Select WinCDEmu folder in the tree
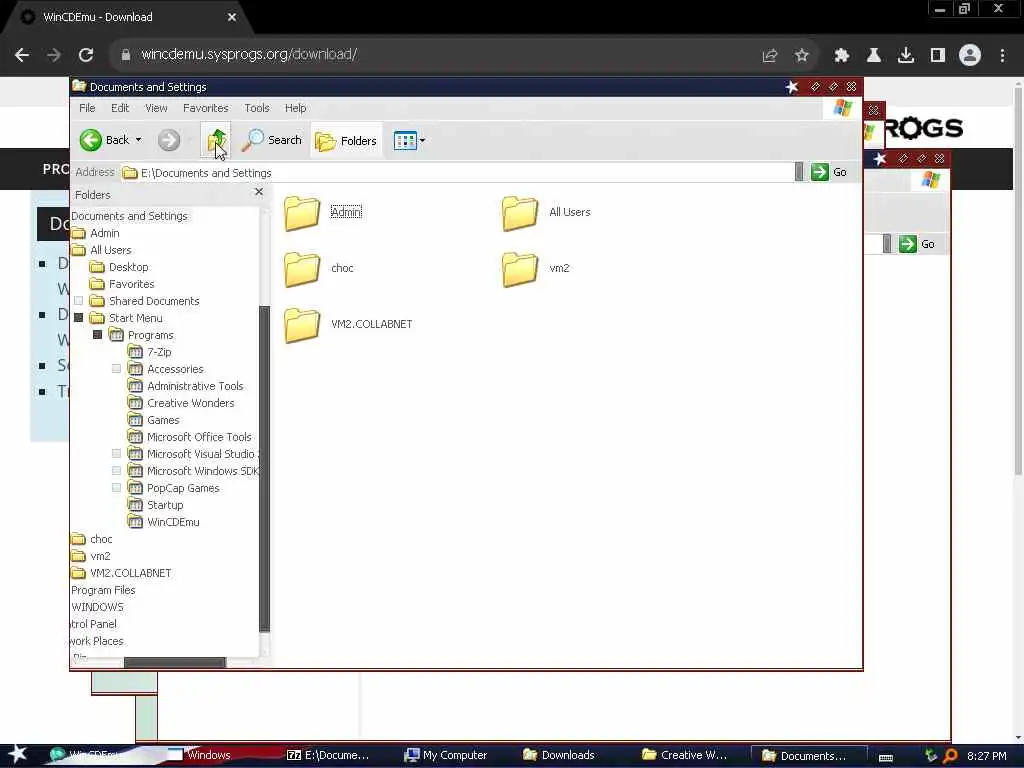Screen dimensions: 1024x768 pyautogui.click(x=173, y=522)
